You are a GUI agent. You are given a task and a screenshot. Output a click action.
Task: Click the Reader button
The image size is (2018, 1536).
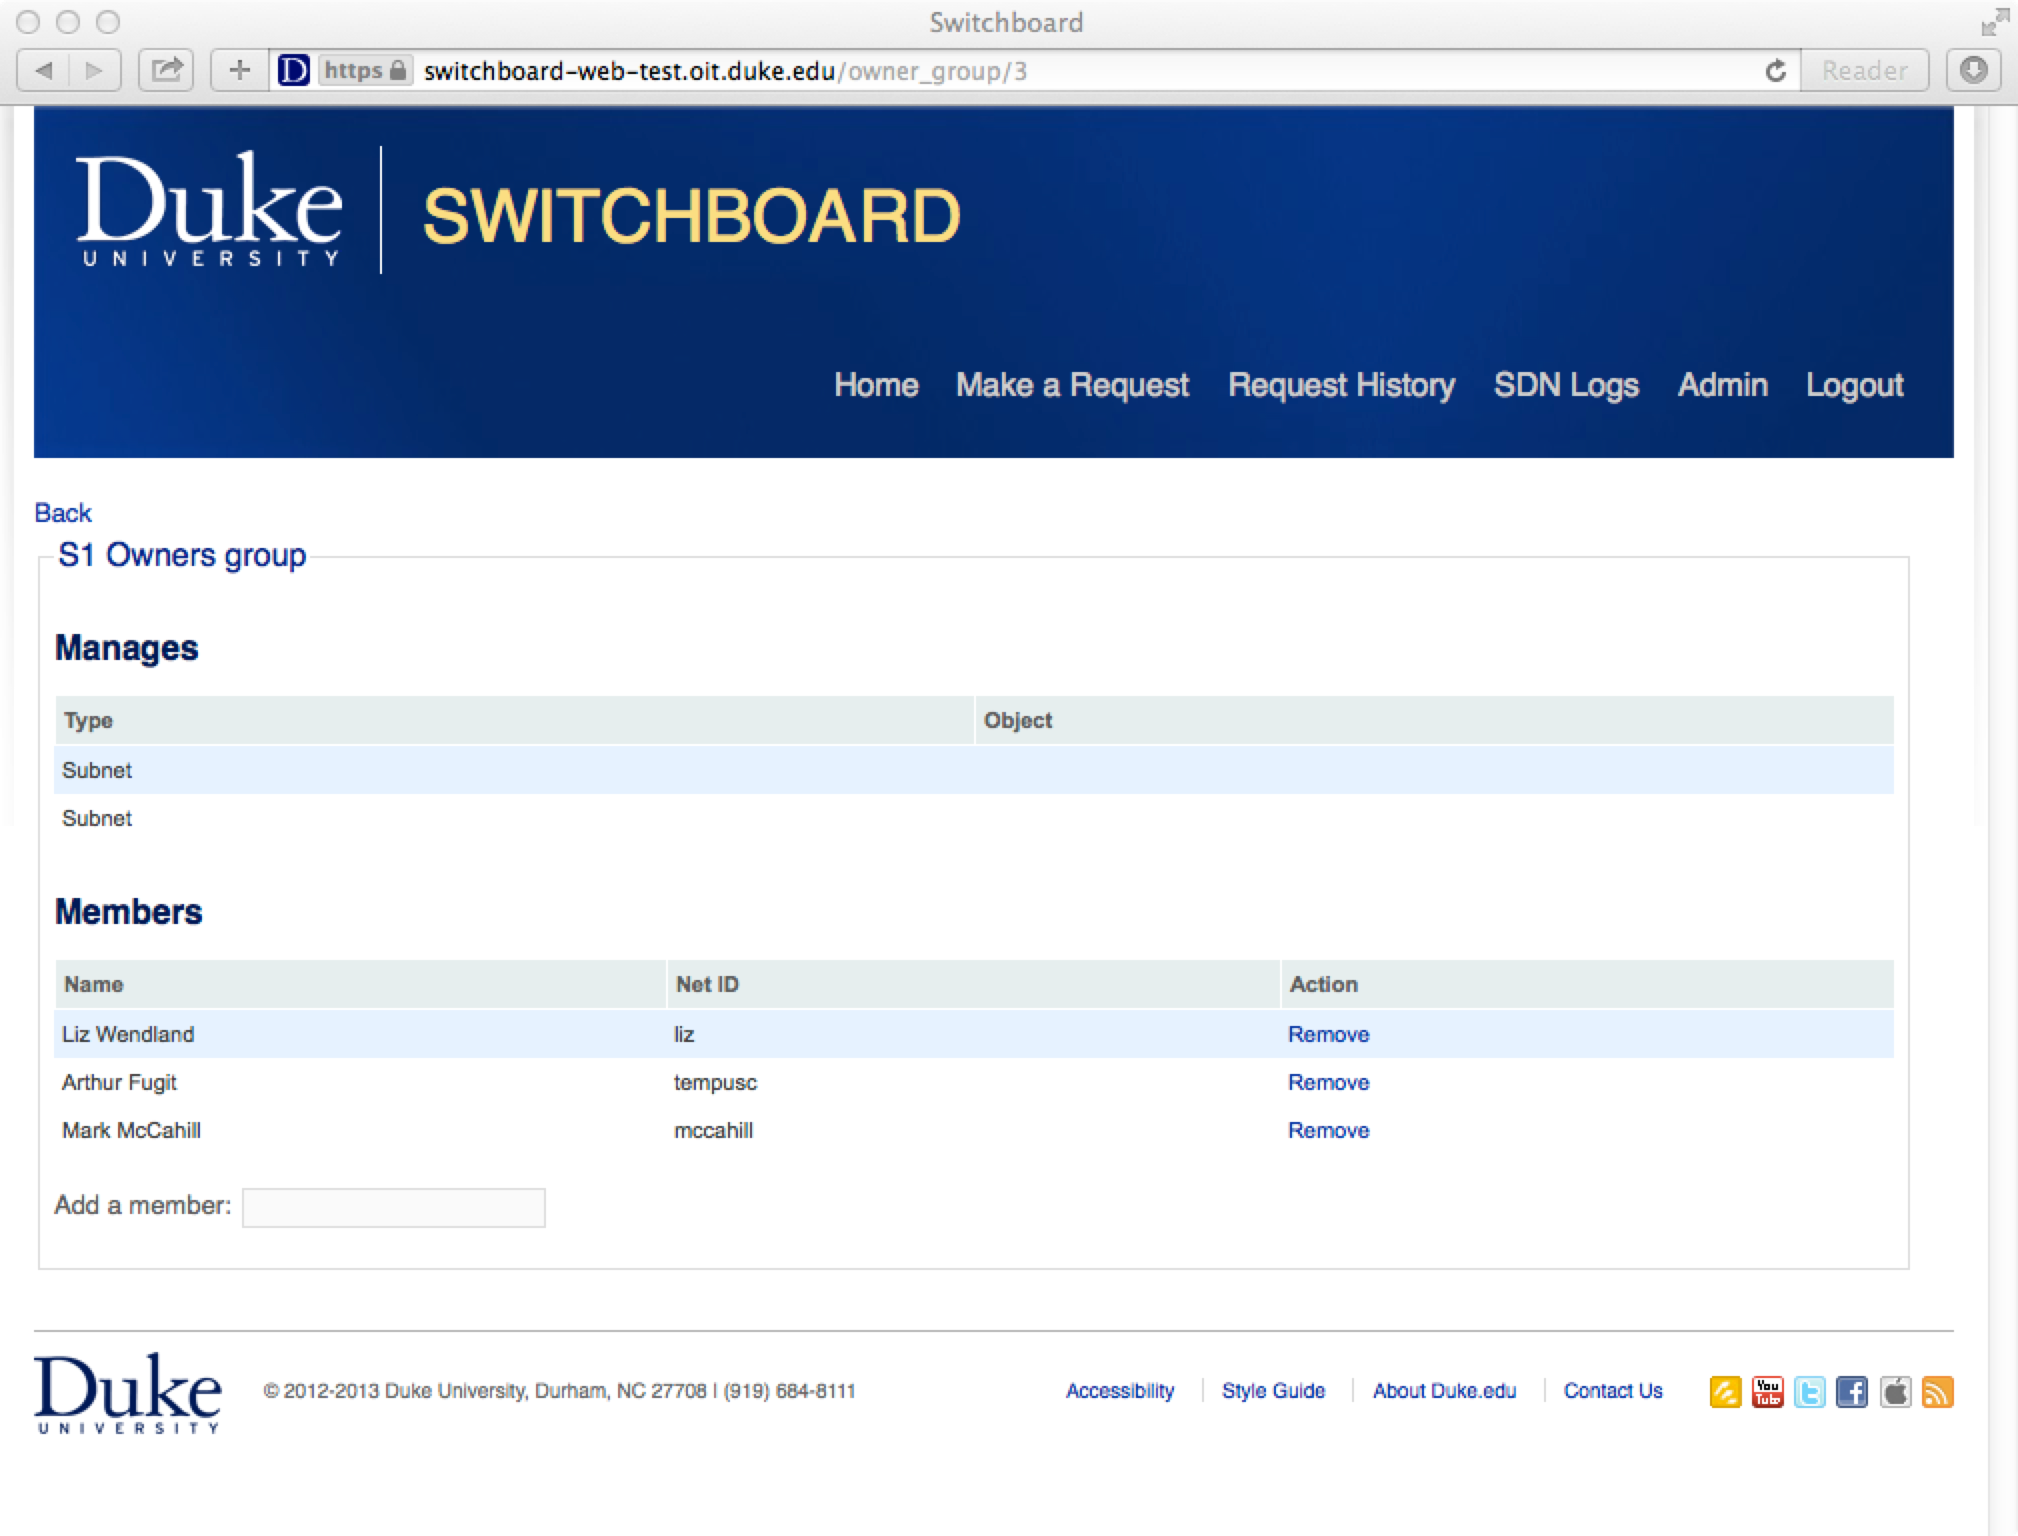[x=1864, y=71]
